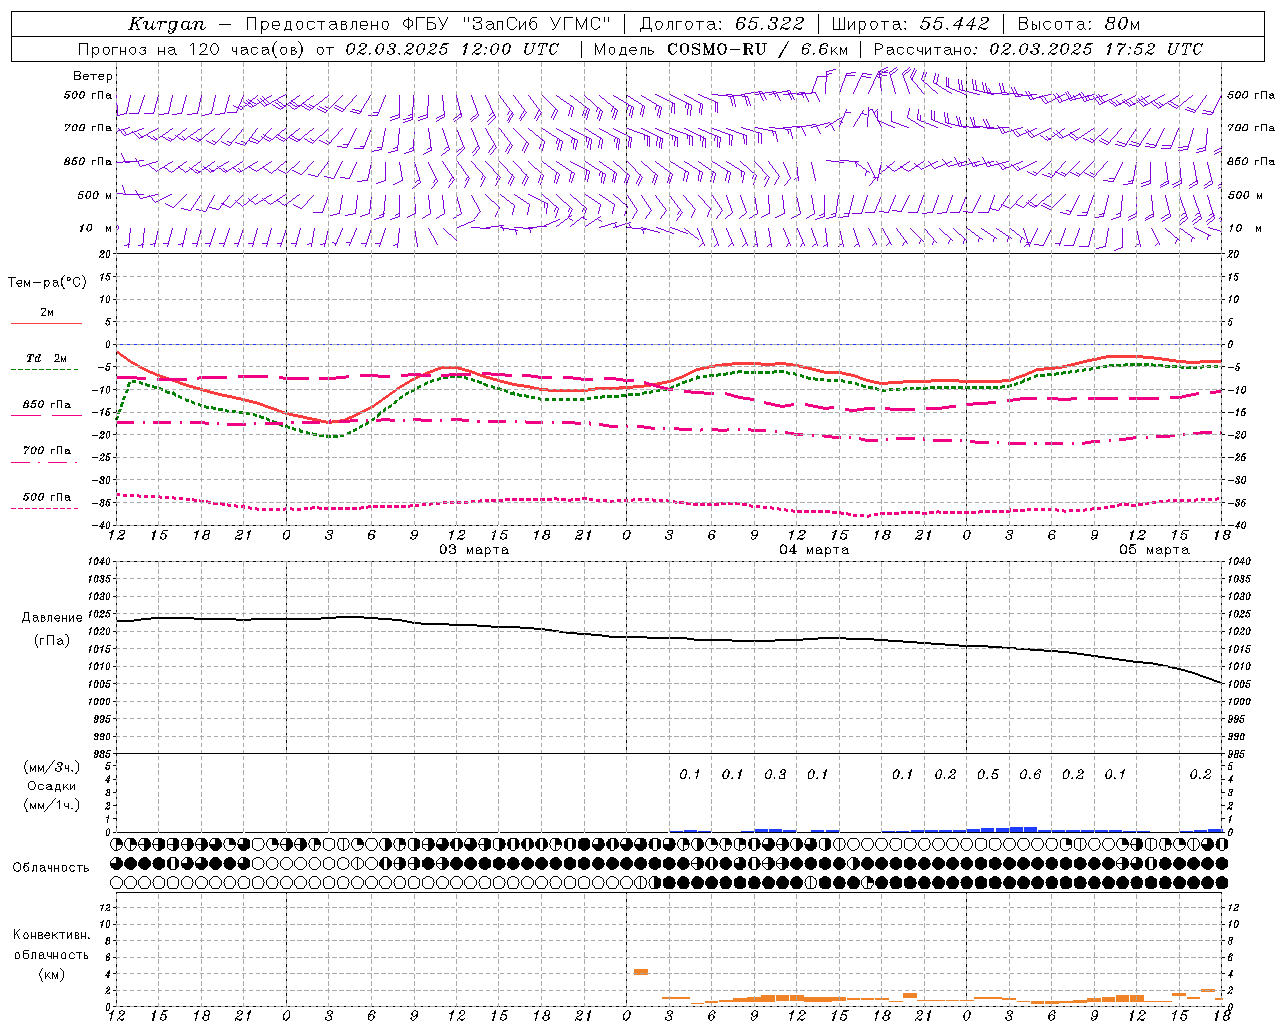Click the (км) unit label
Image resolution: width=1280 pixels, height=1024 pixels.
point(51,974)
